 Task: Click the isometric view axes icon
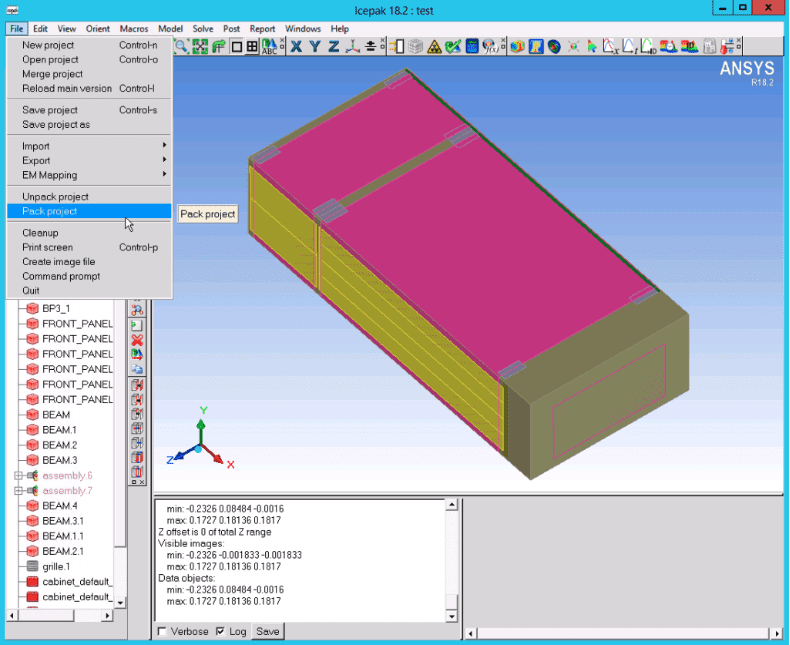tap(352, 47)
